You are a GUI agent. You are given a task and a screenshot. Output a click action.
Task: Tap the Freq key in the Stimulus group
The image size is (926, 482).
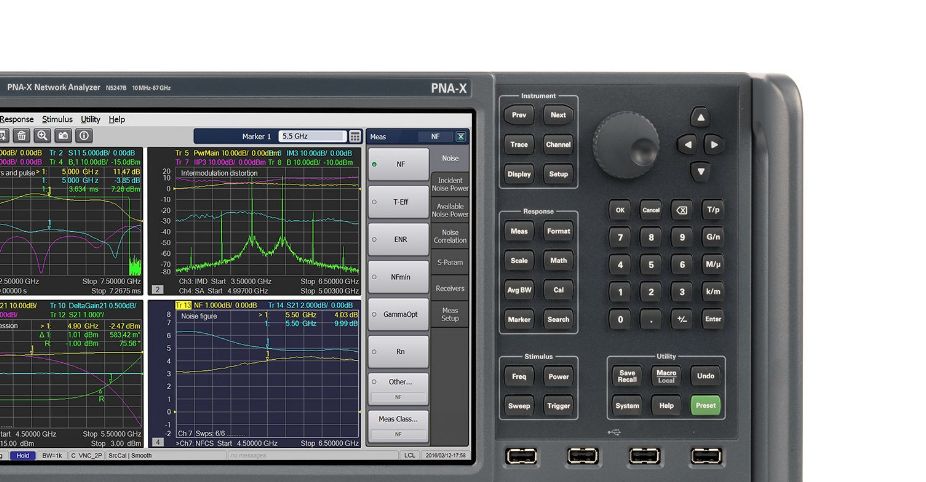click(519, 376)
